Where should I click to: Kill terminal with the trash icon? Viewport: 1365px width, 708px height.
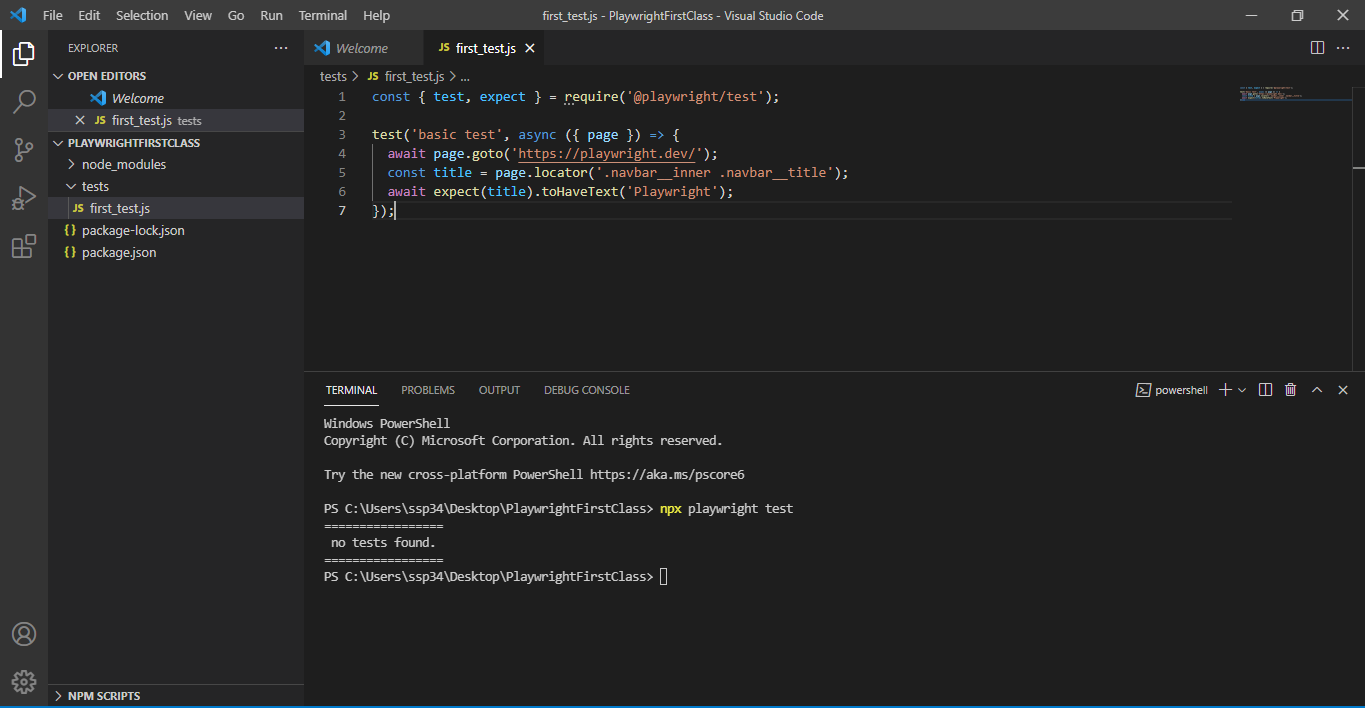(x=1291, y=390)
